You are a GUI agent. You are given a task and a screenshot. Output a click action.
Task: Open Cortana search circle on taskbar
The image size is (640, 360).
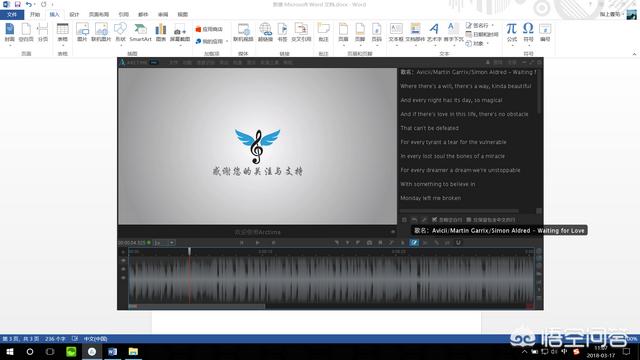(x=30, y=351)
